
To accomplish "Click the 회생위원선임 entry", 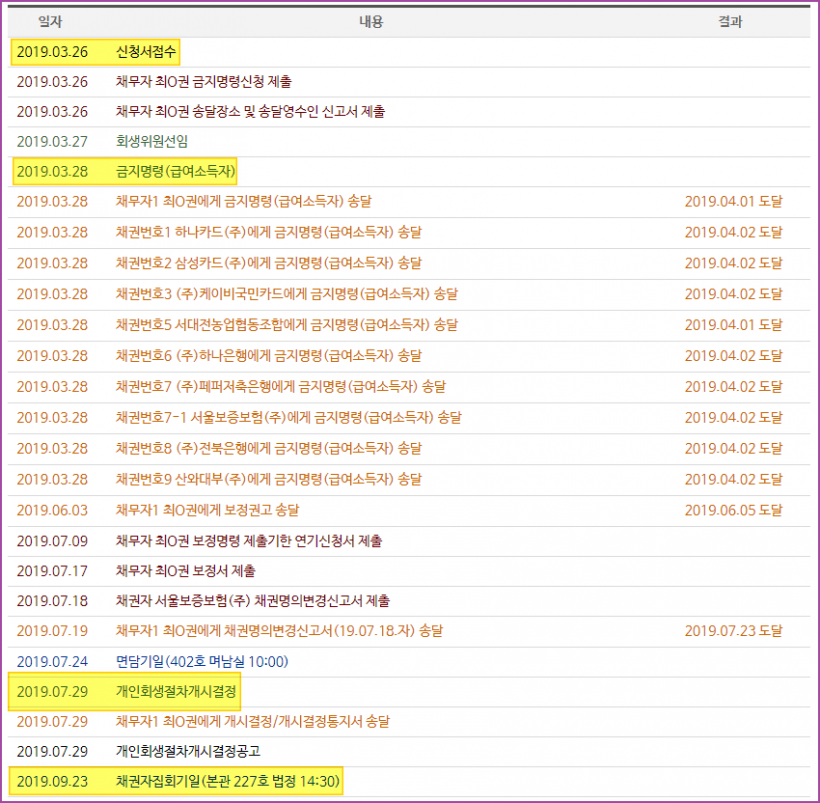I will pyautogui.click(x=152, y=141).
